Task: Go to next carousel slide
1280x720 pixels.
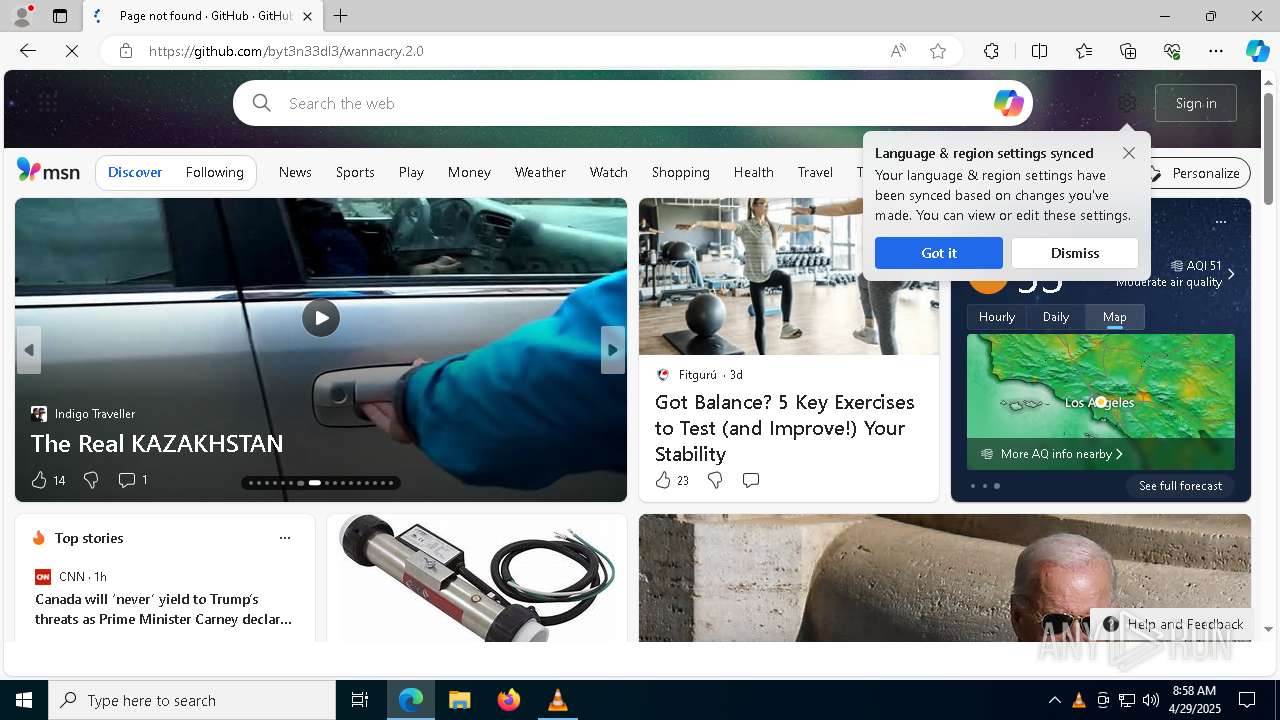Action: point(612,350)
